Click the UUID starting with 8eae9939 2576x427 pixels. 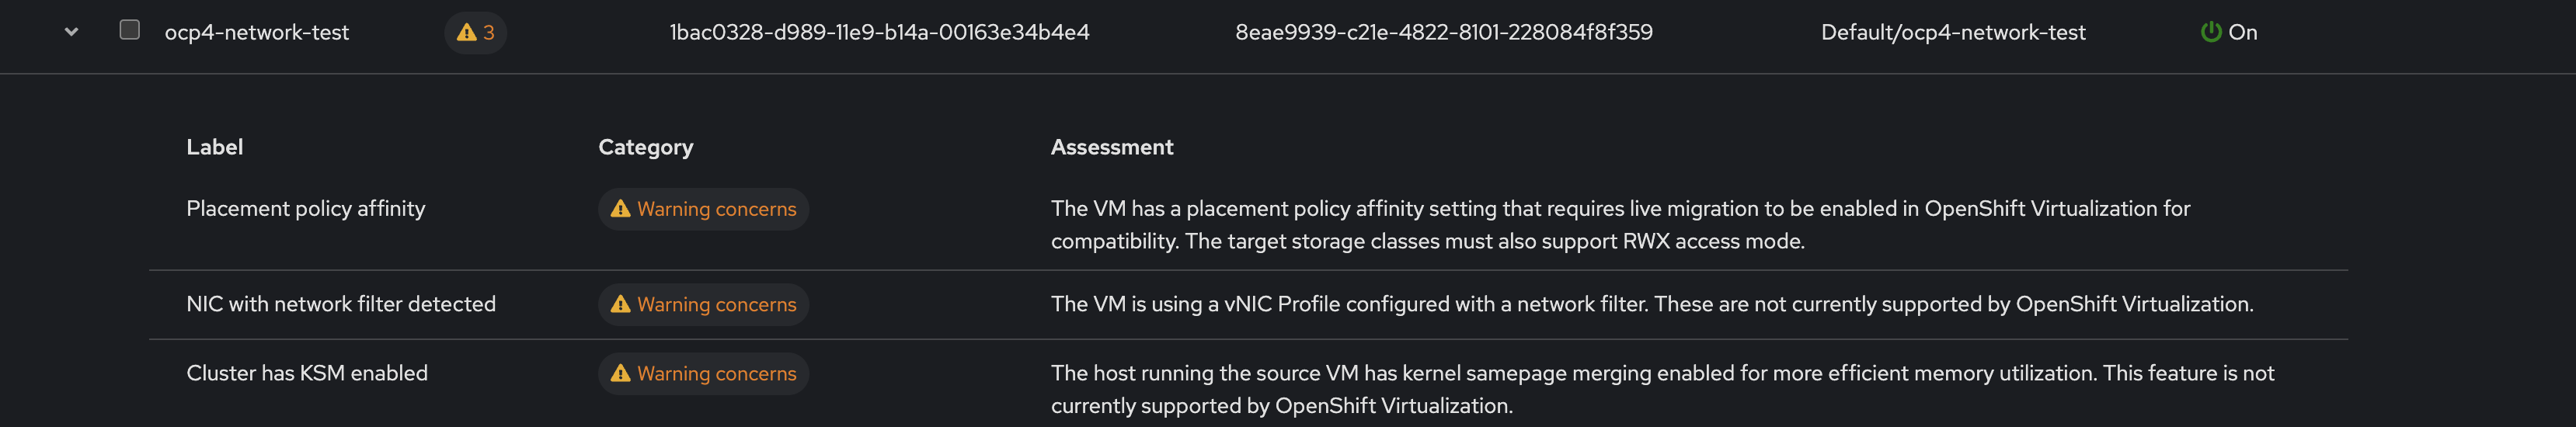[1443, 32]
